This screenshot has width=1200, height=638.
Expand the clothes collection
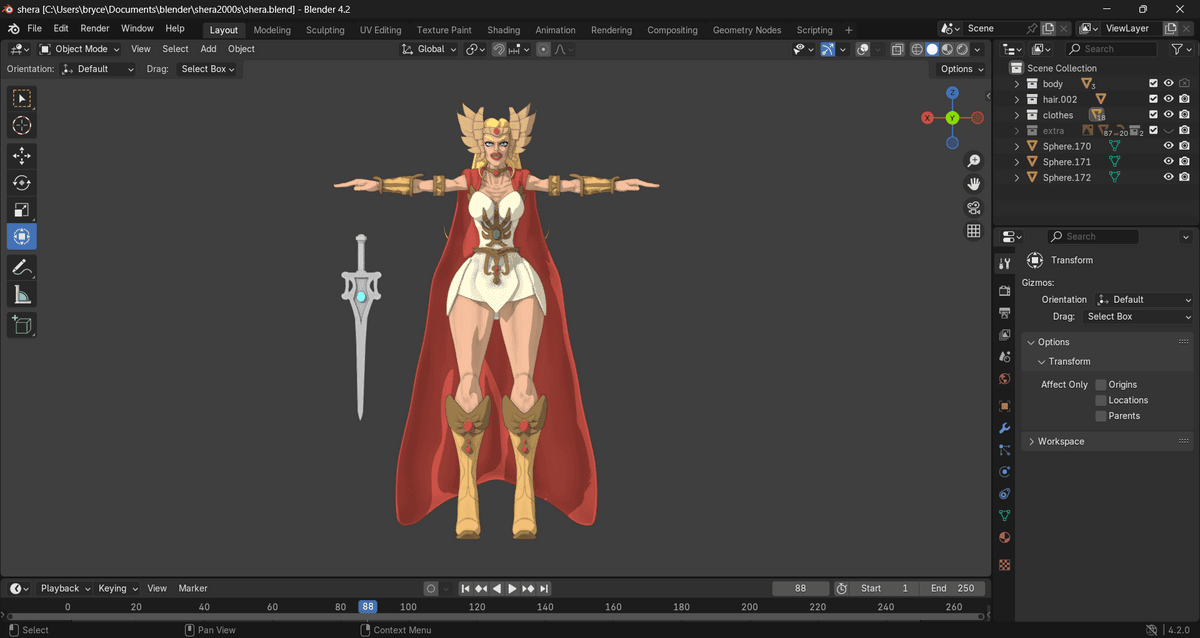[1017, 115]
